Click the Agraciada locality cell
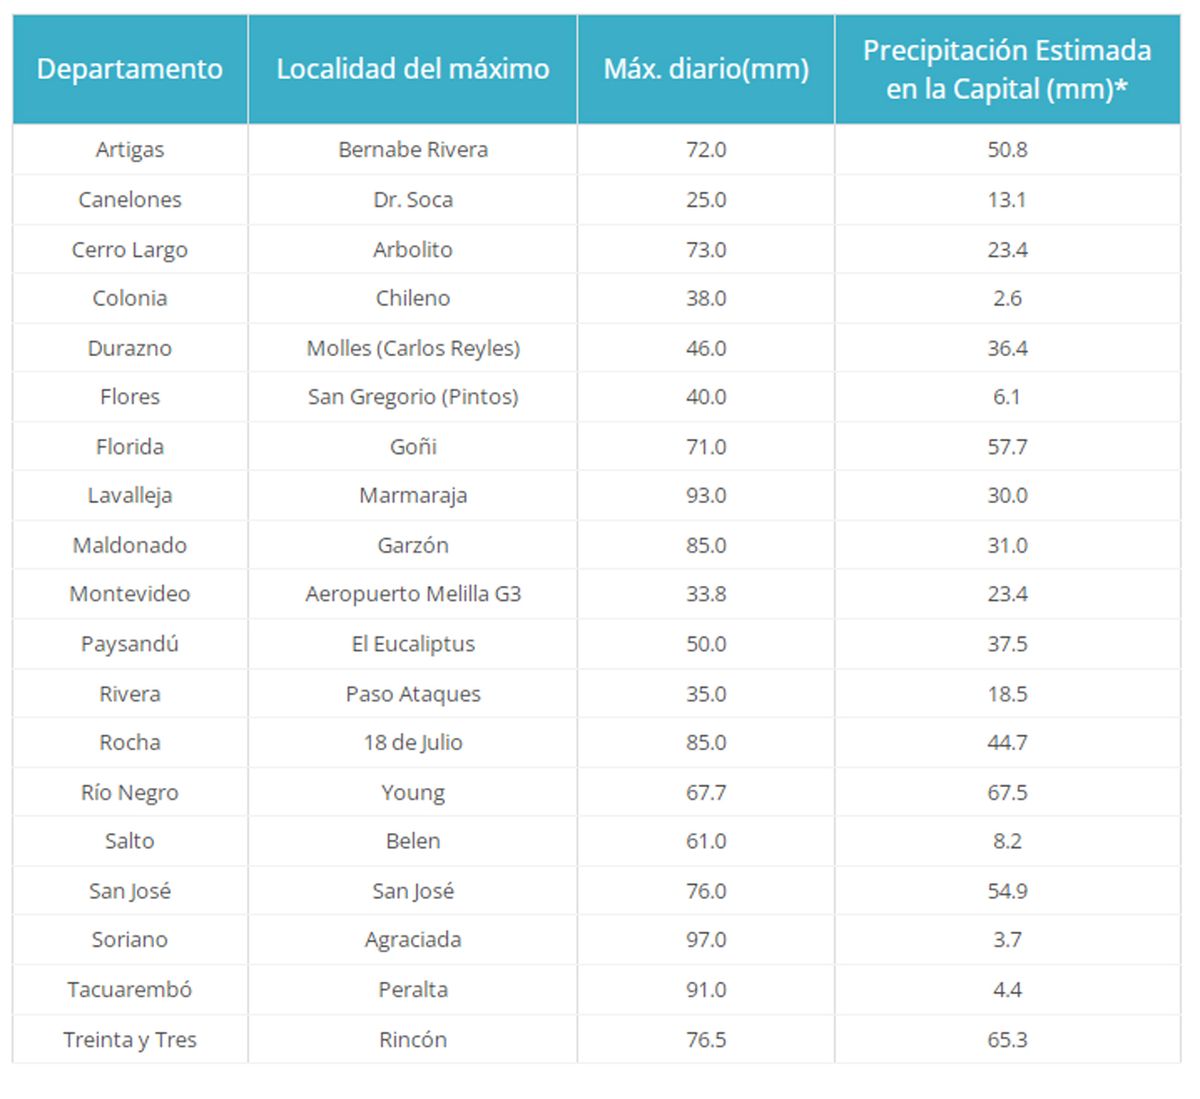Screen dimensions: 1200x1099 (413, 940)
